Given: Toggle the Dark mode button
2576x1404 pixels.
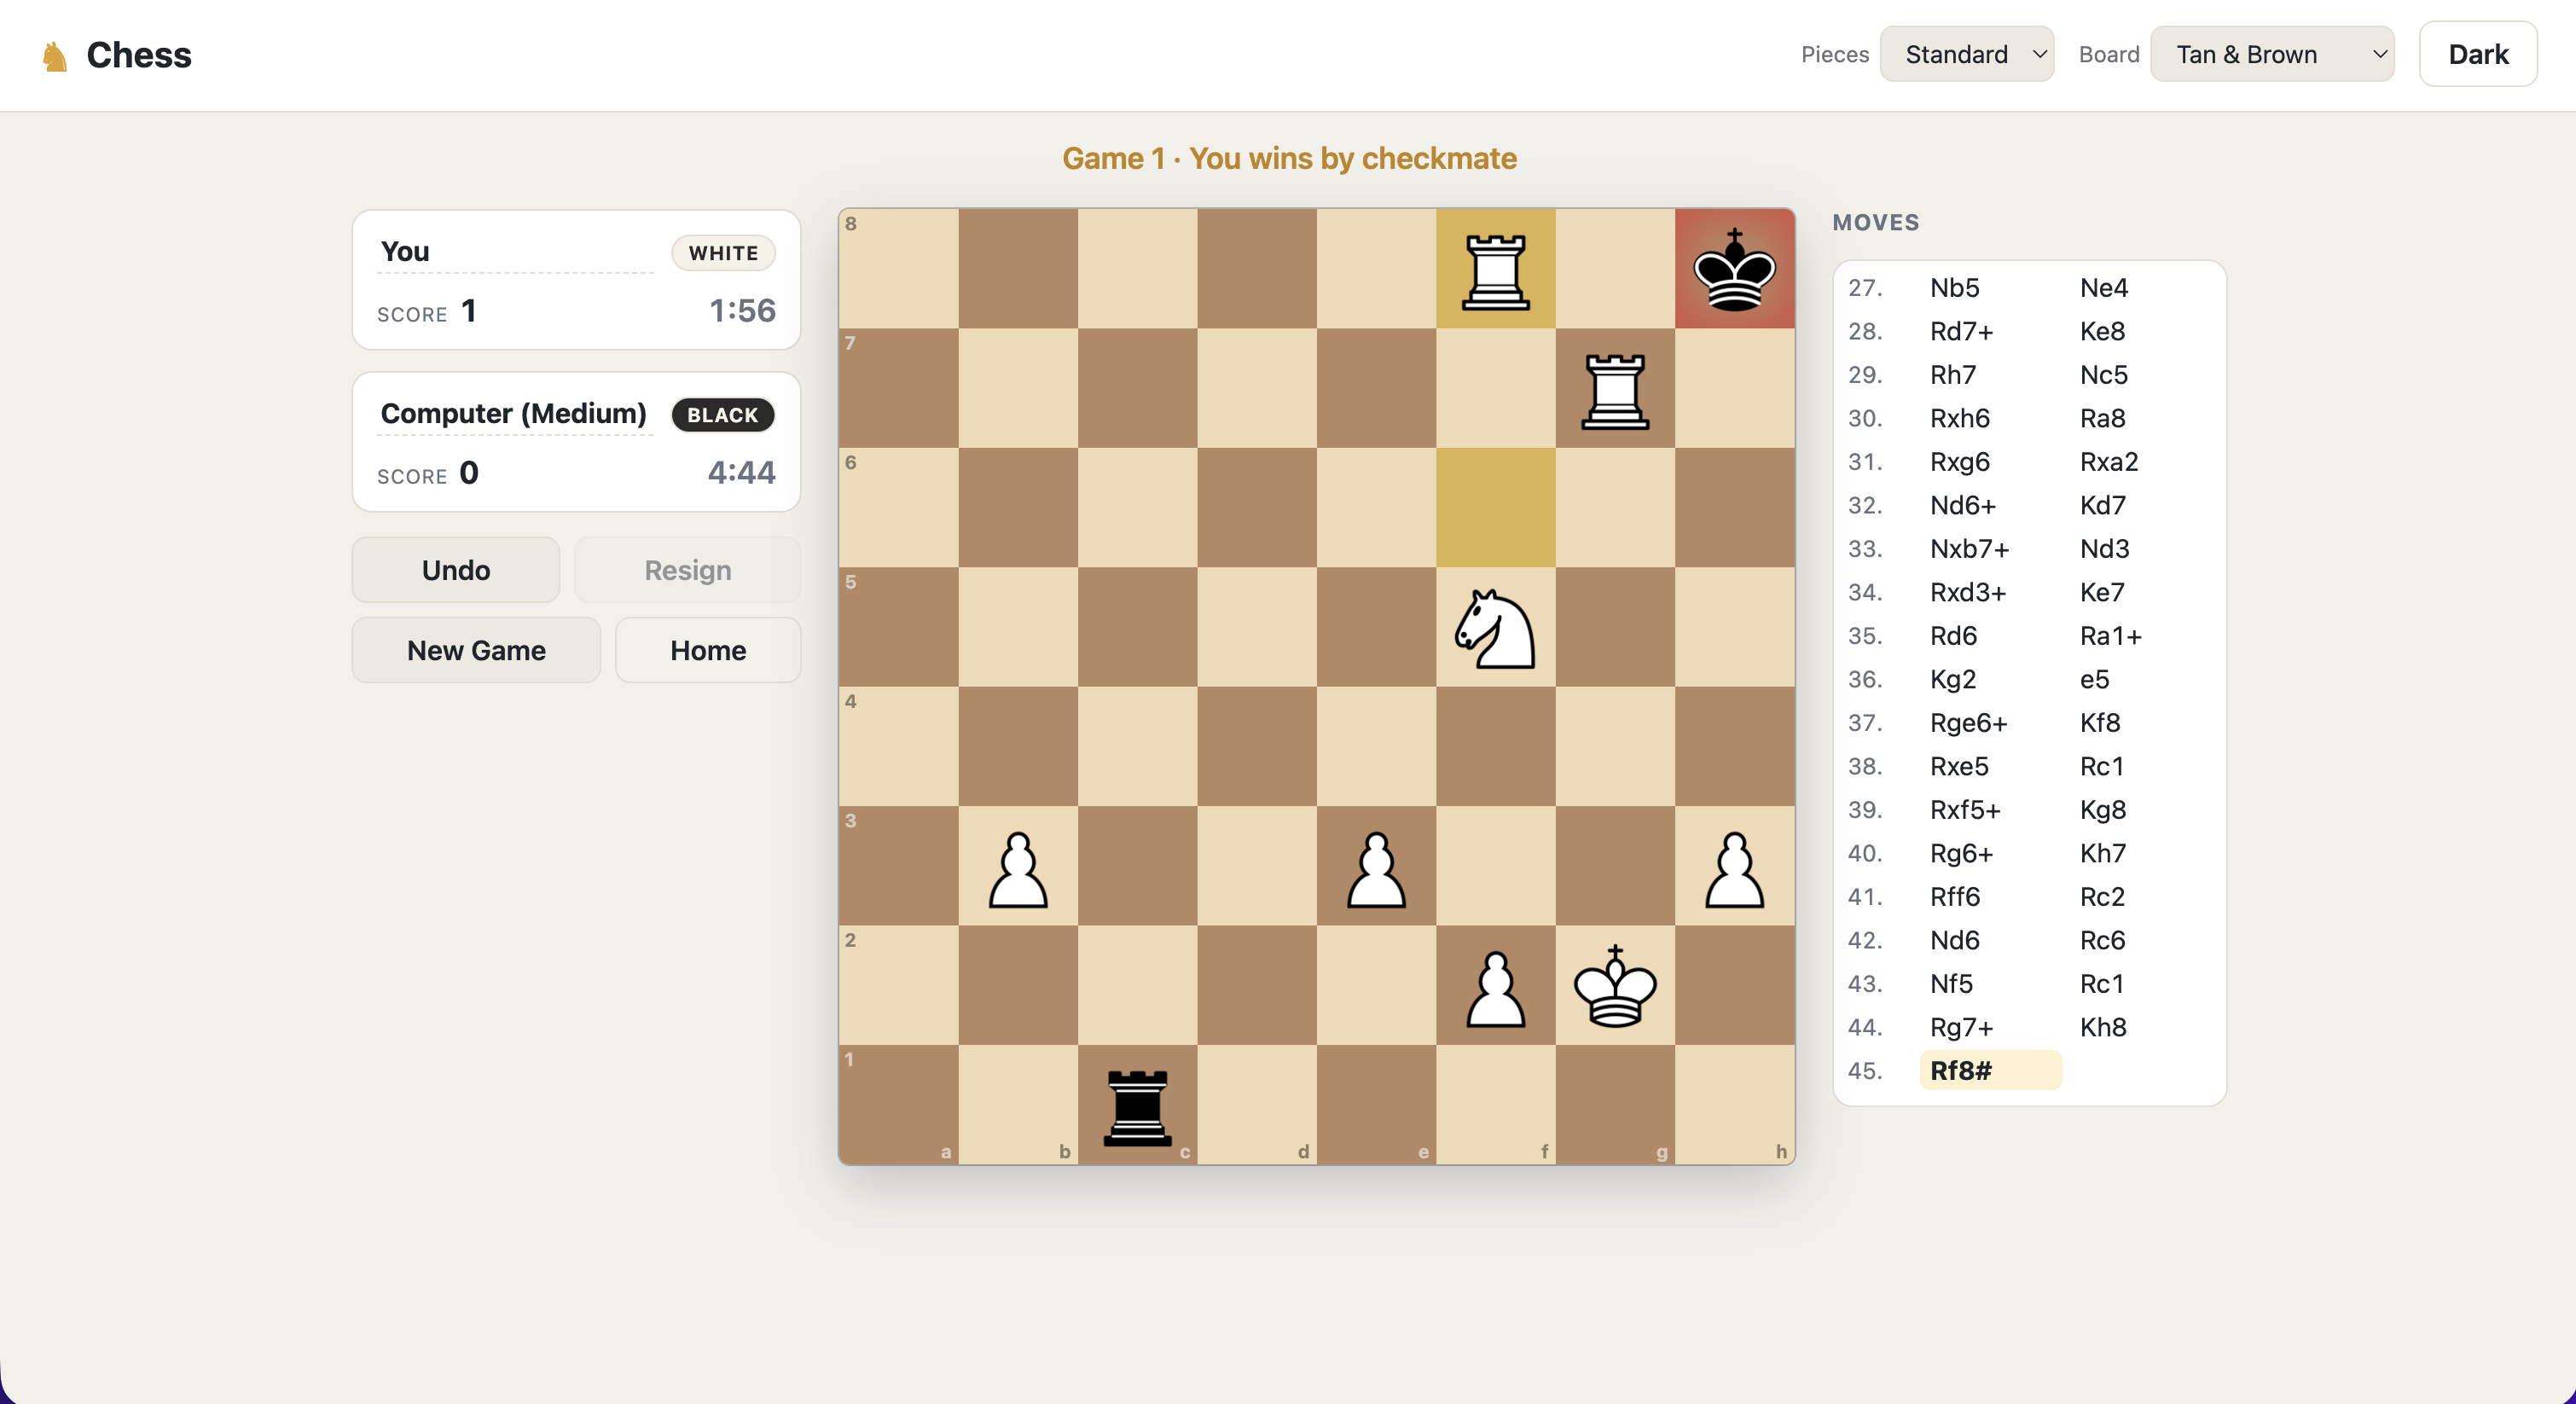Looking at the screenshot, I should [2477, 54].
